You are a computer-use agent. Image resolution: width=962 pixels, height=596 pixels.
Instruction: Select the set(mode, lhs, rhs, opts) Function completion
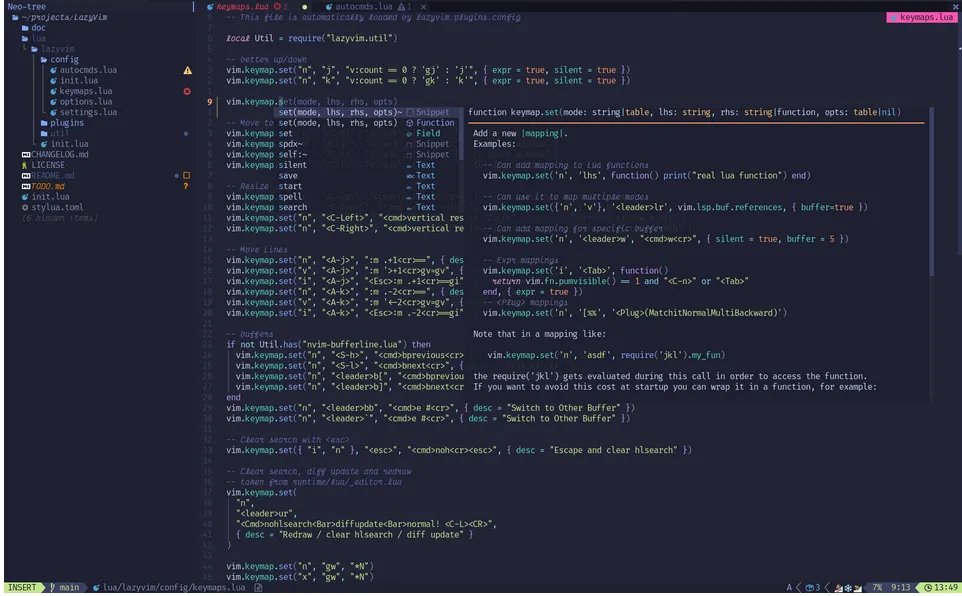[x=367, y=123]
